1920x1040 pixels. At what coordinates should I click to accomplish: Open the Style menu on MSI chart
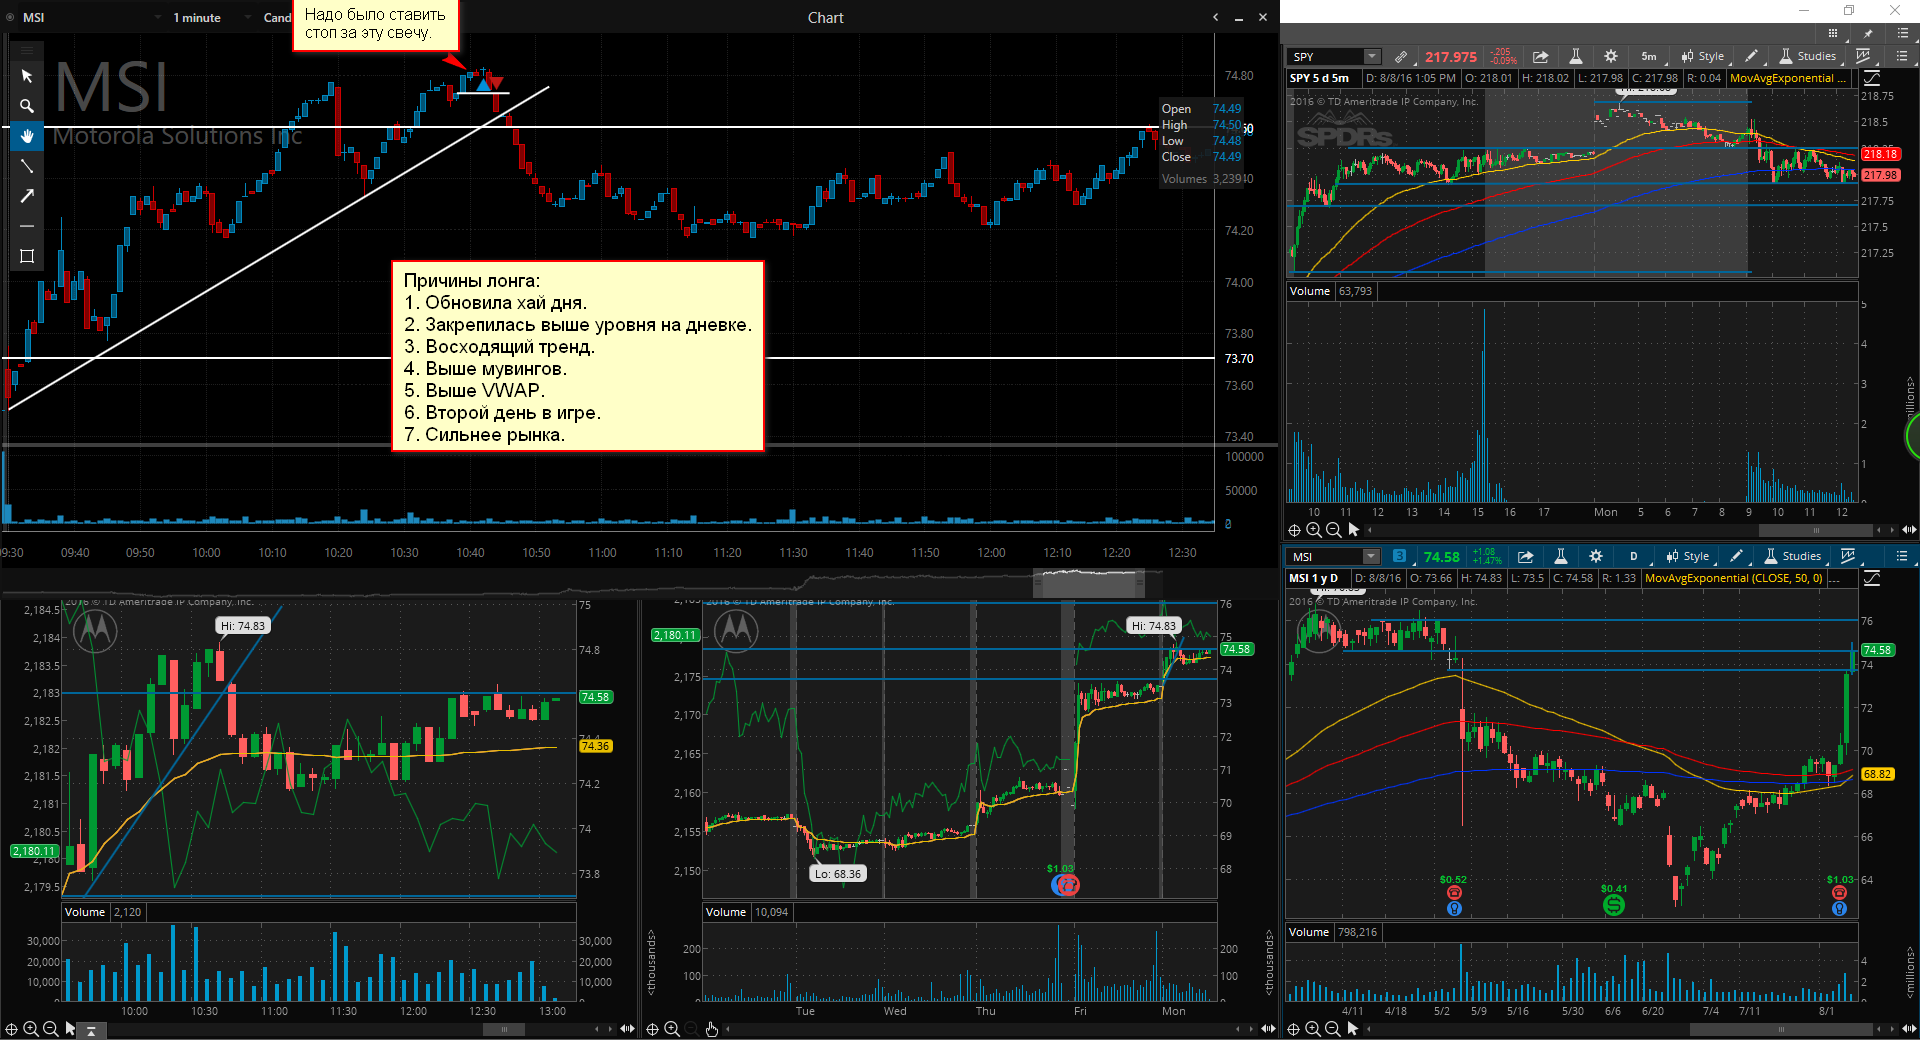[1687, 556]
